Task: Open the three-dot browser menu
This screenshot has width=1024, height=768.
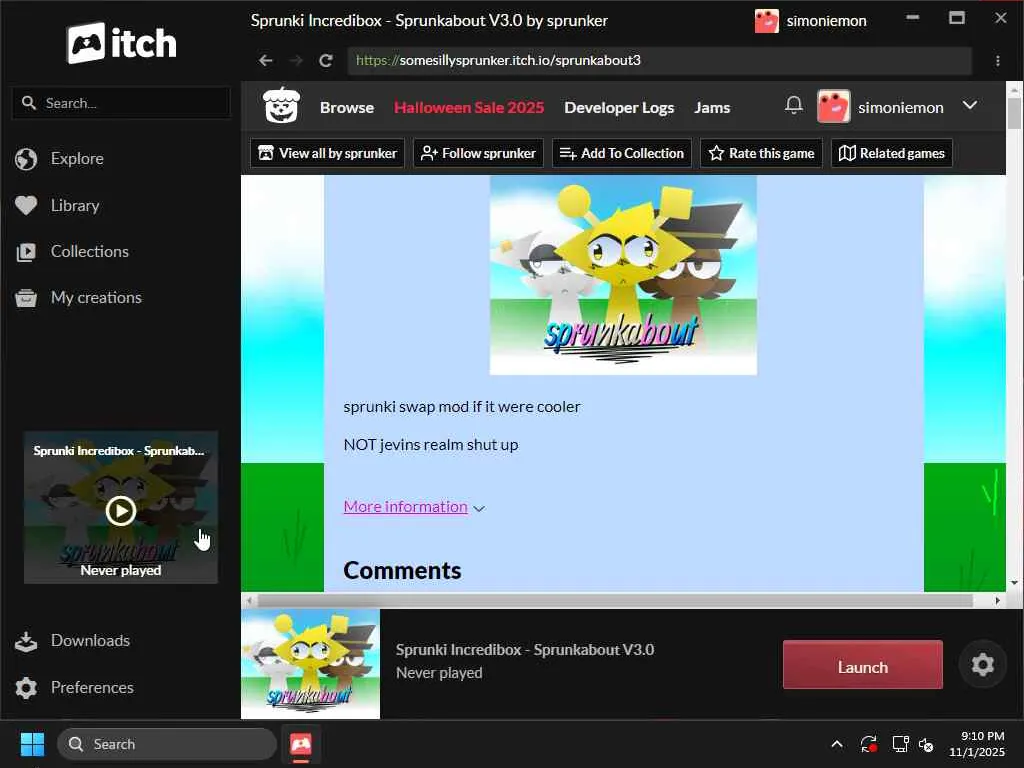Action: (x=998, y=61)
